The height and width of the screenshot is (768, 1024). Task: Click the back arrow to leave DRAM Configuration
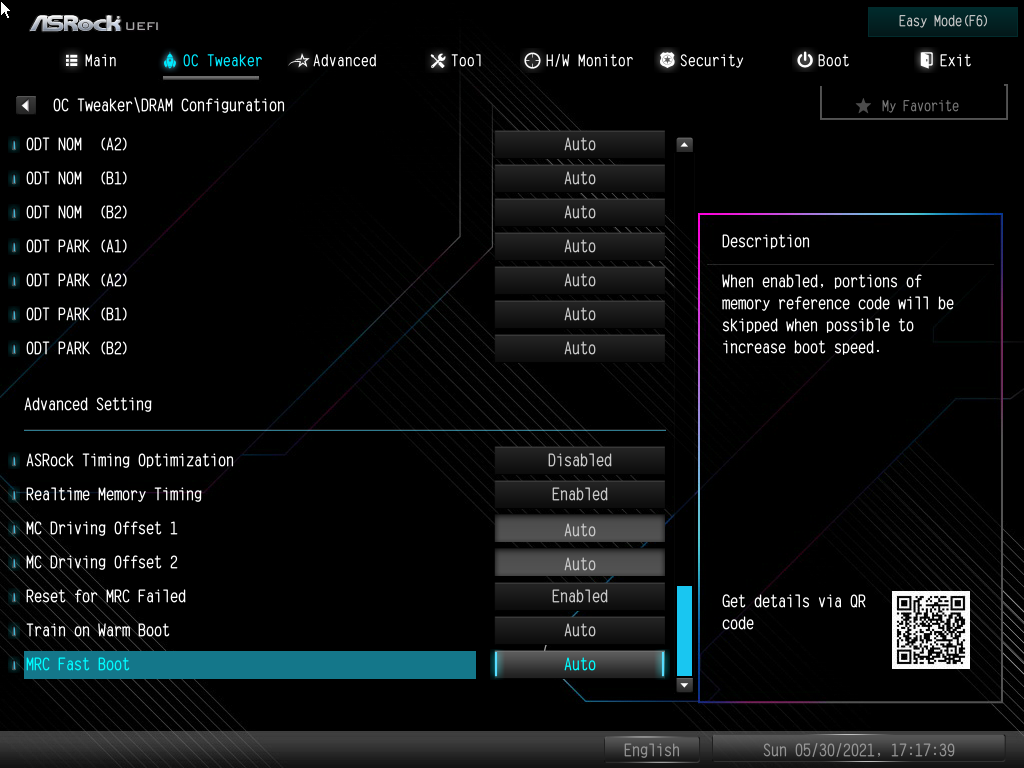pyautogui.click(x=25, y=105)
